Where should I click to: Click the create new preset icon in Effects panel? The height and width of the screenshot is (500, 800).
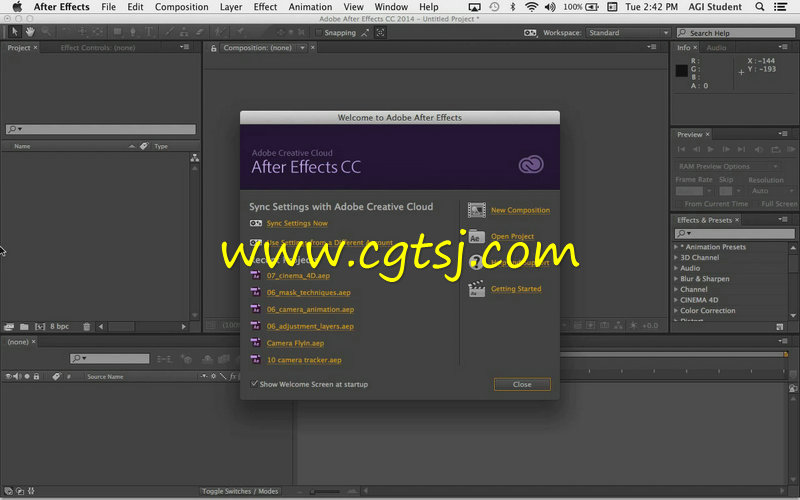tap(780, 327)
